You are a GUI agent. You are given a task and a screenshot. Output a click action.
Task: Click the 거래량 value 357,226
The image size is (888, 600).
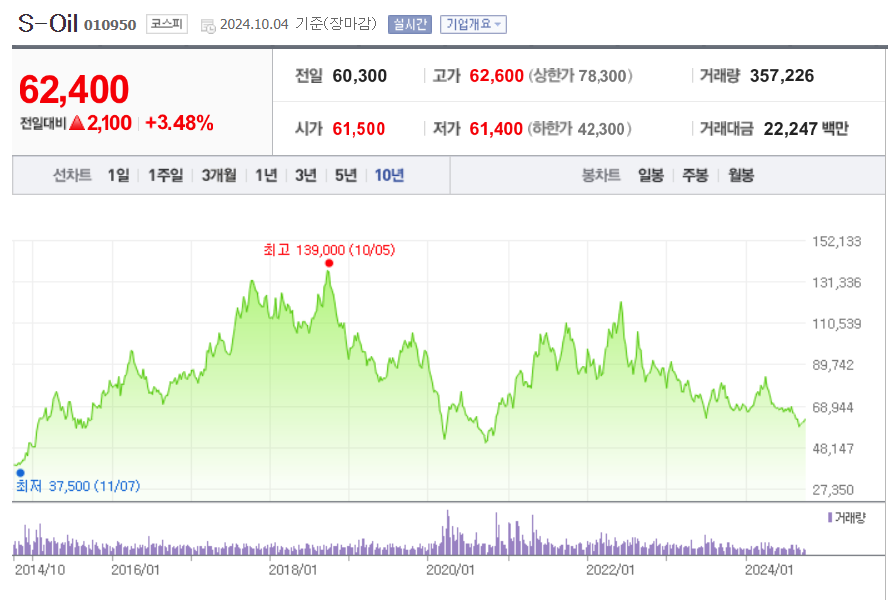pos(782,76)
